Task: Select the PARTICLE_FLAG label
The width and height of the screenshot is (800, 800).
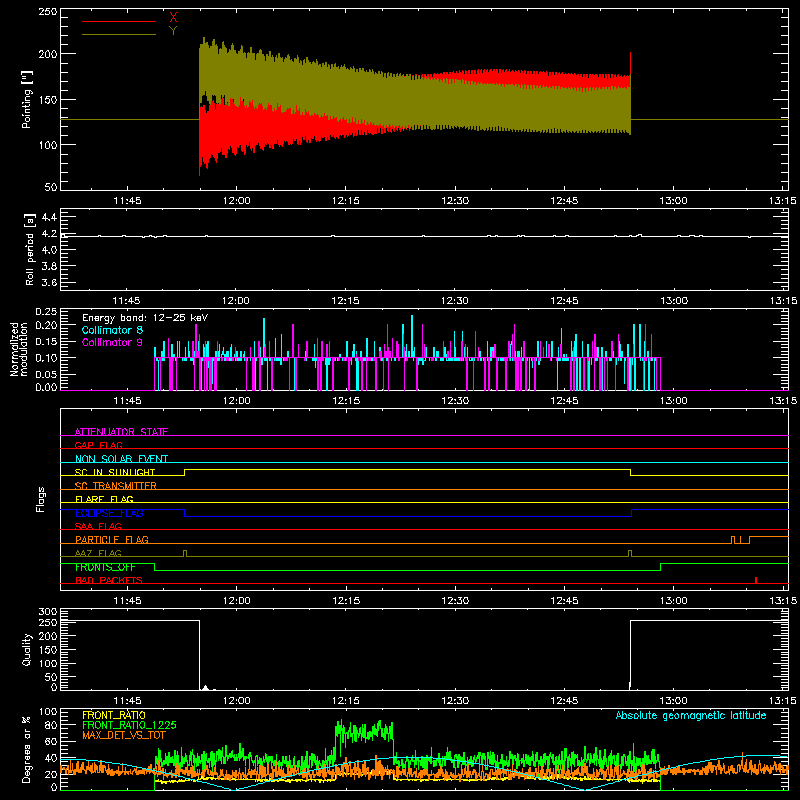Action: (112, 539)
